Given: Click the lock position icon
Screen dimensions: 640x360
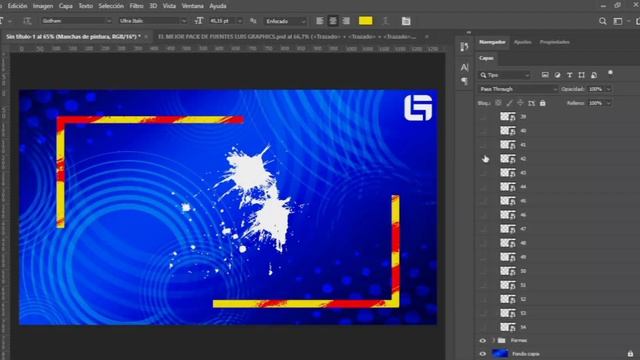Looking at the screenshot, I should [x=520, y=103].
